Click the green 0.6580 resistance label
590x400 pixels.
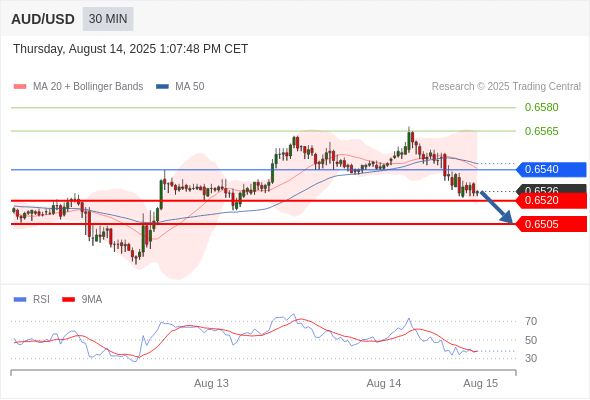click(x=541, y=108)
